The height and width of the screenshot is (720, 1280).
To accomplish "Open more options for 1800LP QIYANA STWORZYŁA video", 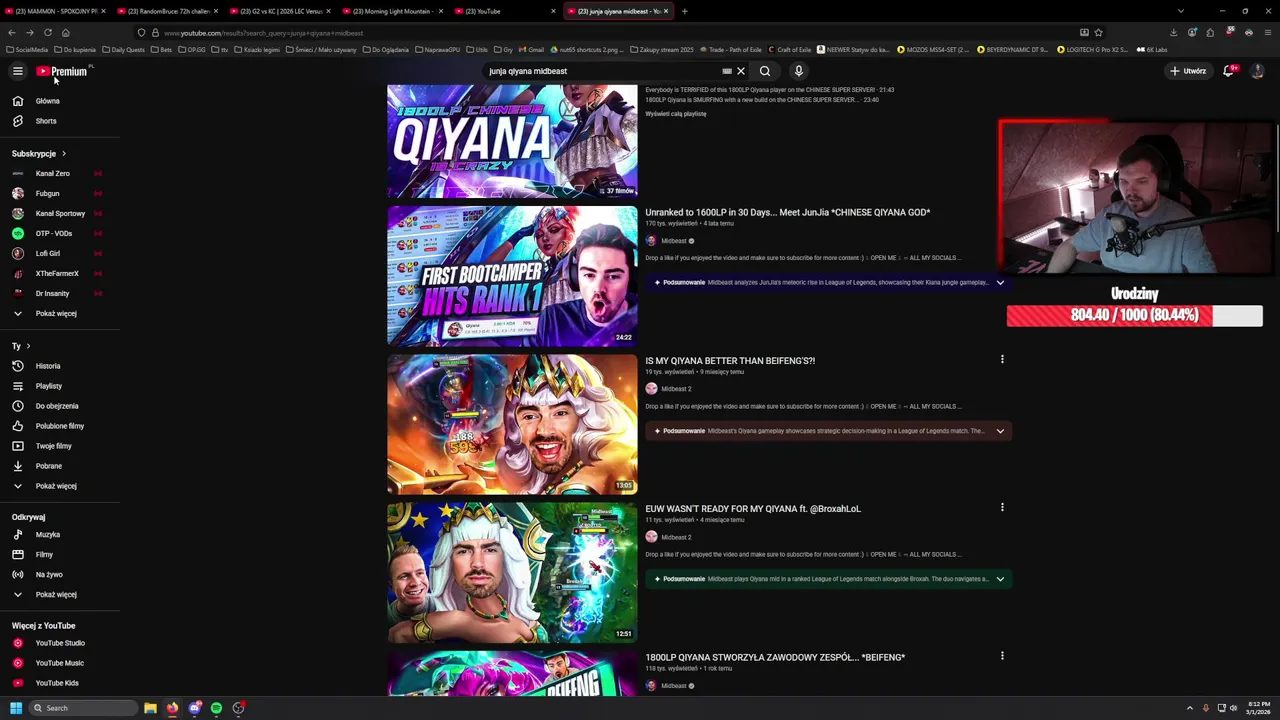I will pyautogui.click(x=1002, y=656).
